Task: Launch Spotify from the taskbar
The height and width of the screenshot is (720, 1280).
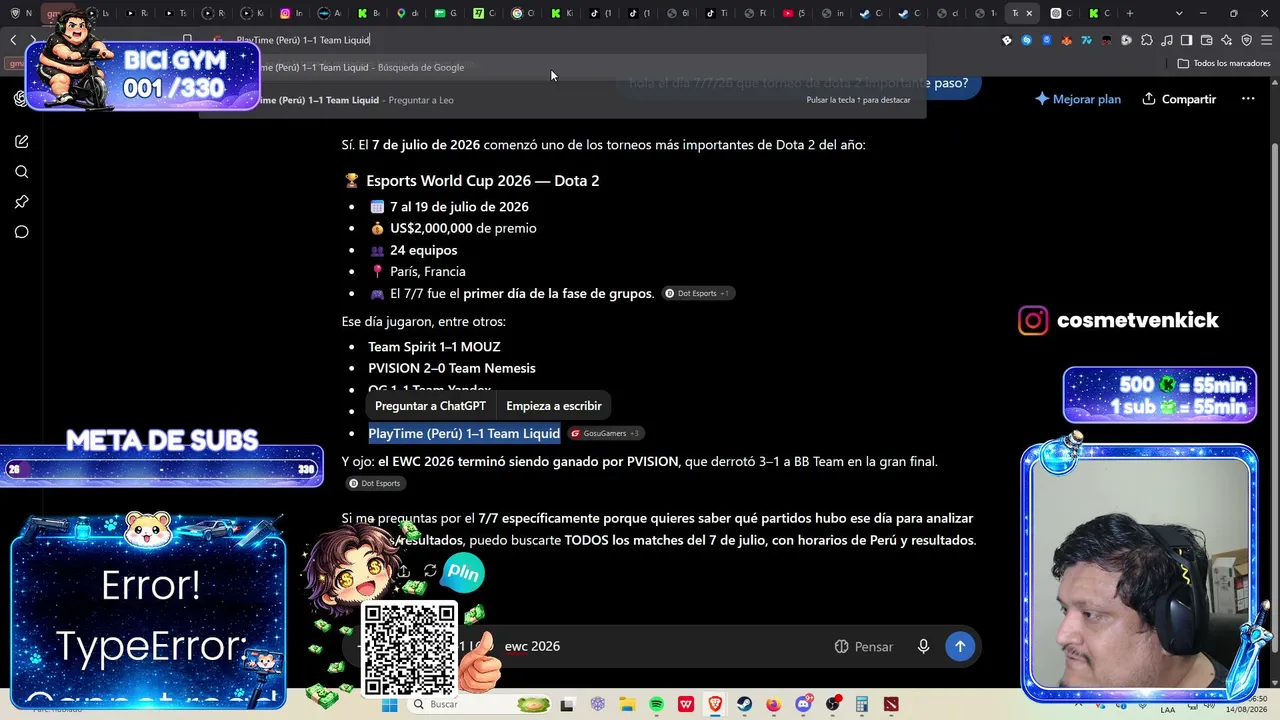Action: click(x=656, y=705)
